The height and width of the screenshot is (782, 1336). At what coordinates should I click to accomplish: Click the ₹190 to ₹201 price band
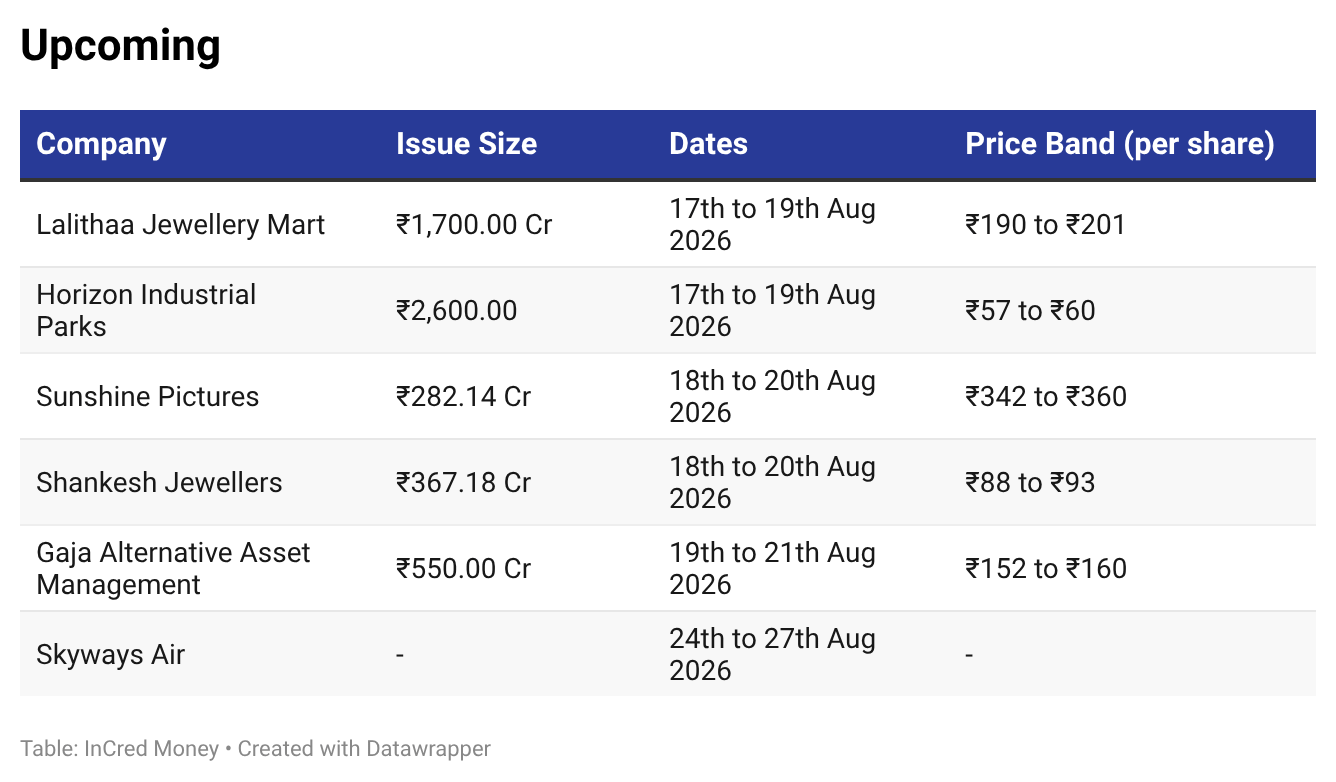pyautogui.click(x=1045, y=224)
